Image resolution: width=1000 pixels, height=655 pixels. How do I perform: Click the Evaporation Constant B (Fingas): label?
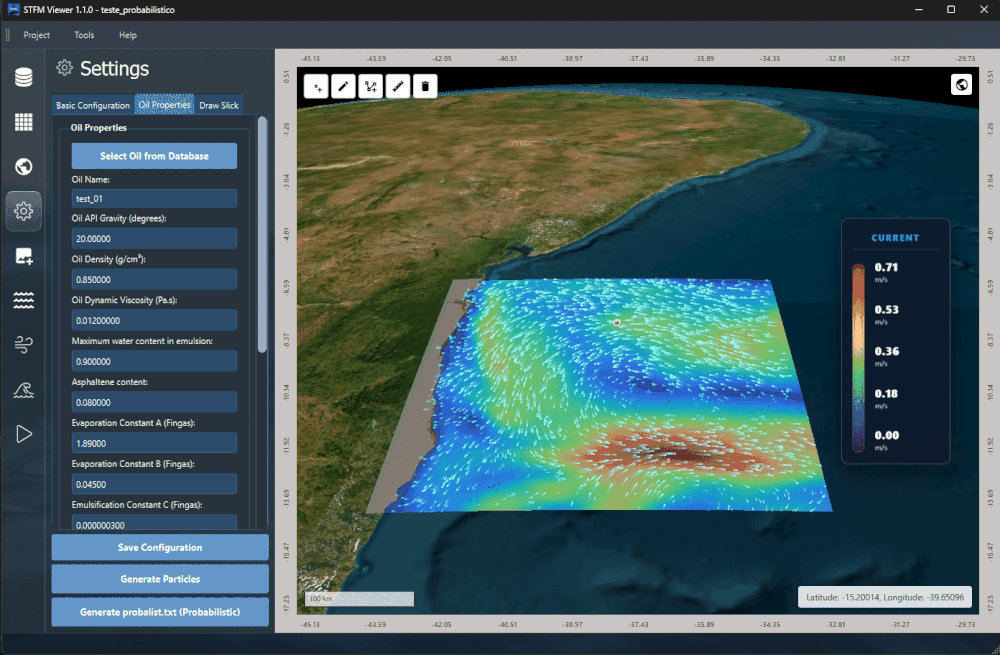pos(133,464)
